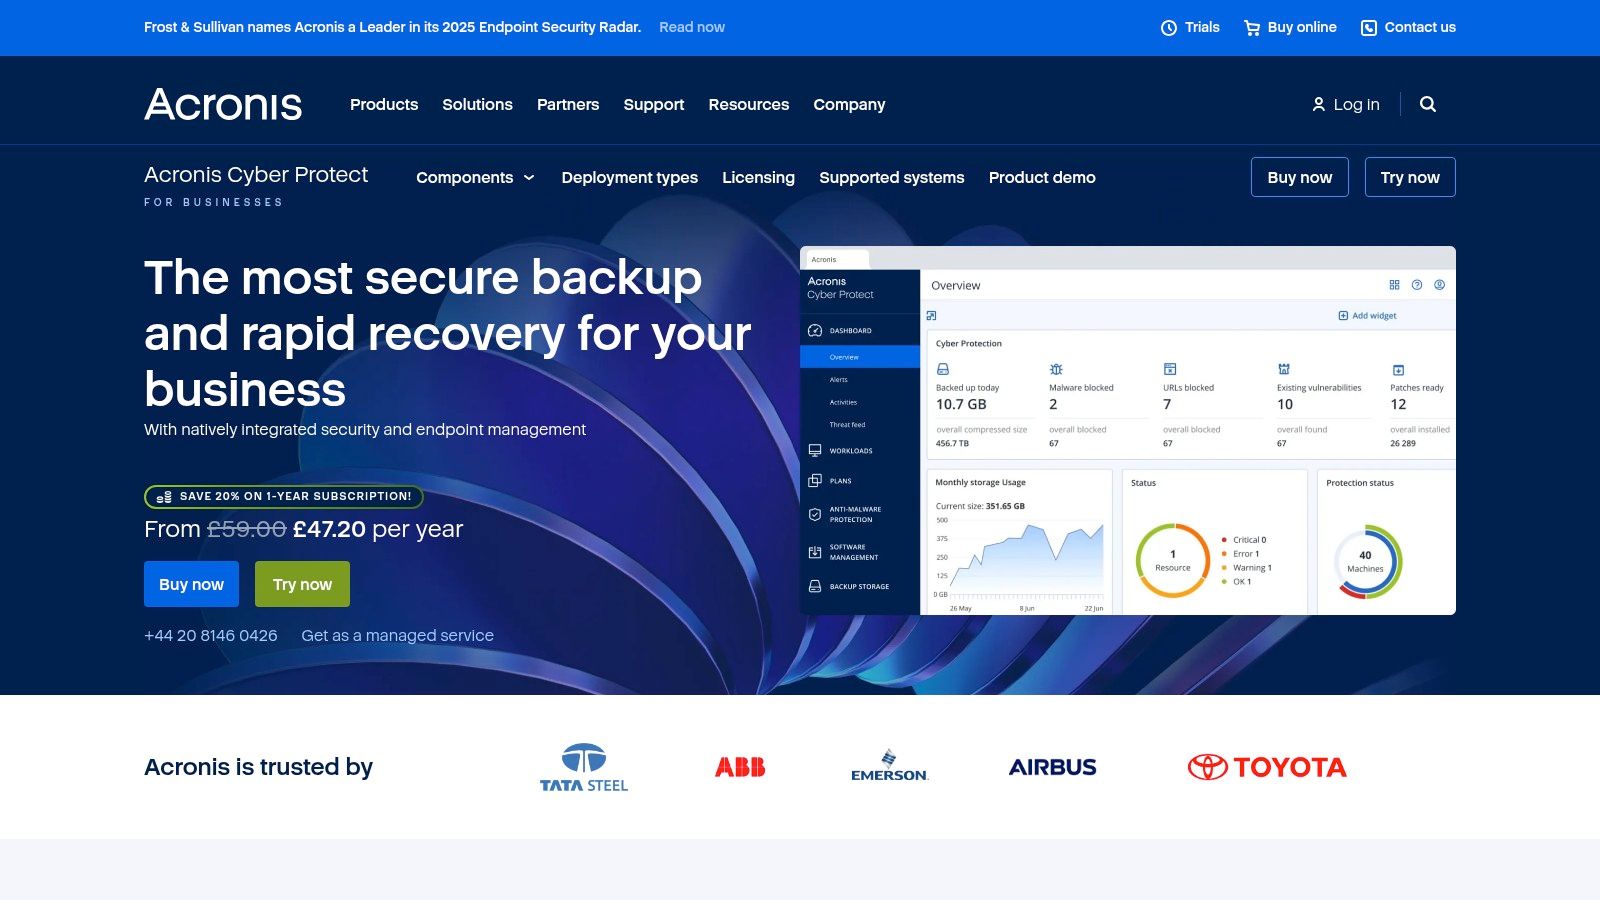Viewport: 1600px width, 900px height.
Task: Open the search magnifier icon
Action: coord(1428,104)
